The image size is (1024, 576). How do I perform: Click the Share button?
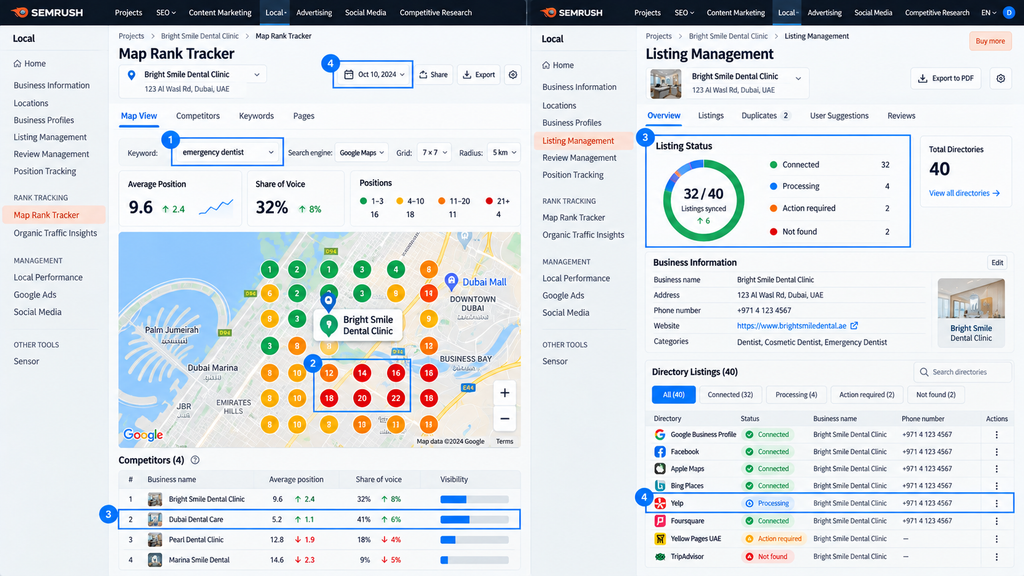434,74
